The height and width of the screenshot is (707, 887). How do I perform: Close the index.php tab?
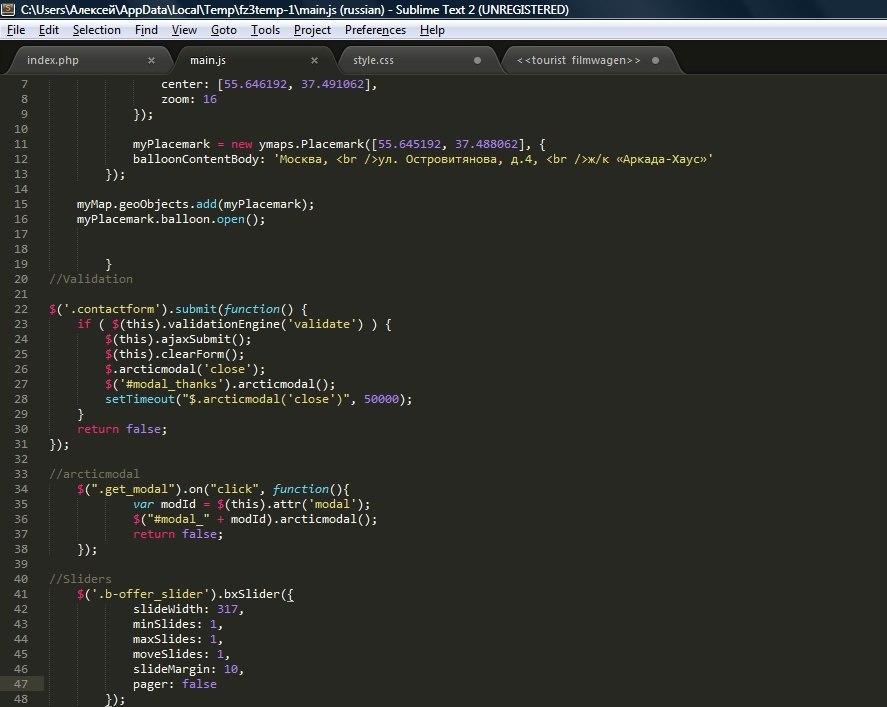(151, 60)
